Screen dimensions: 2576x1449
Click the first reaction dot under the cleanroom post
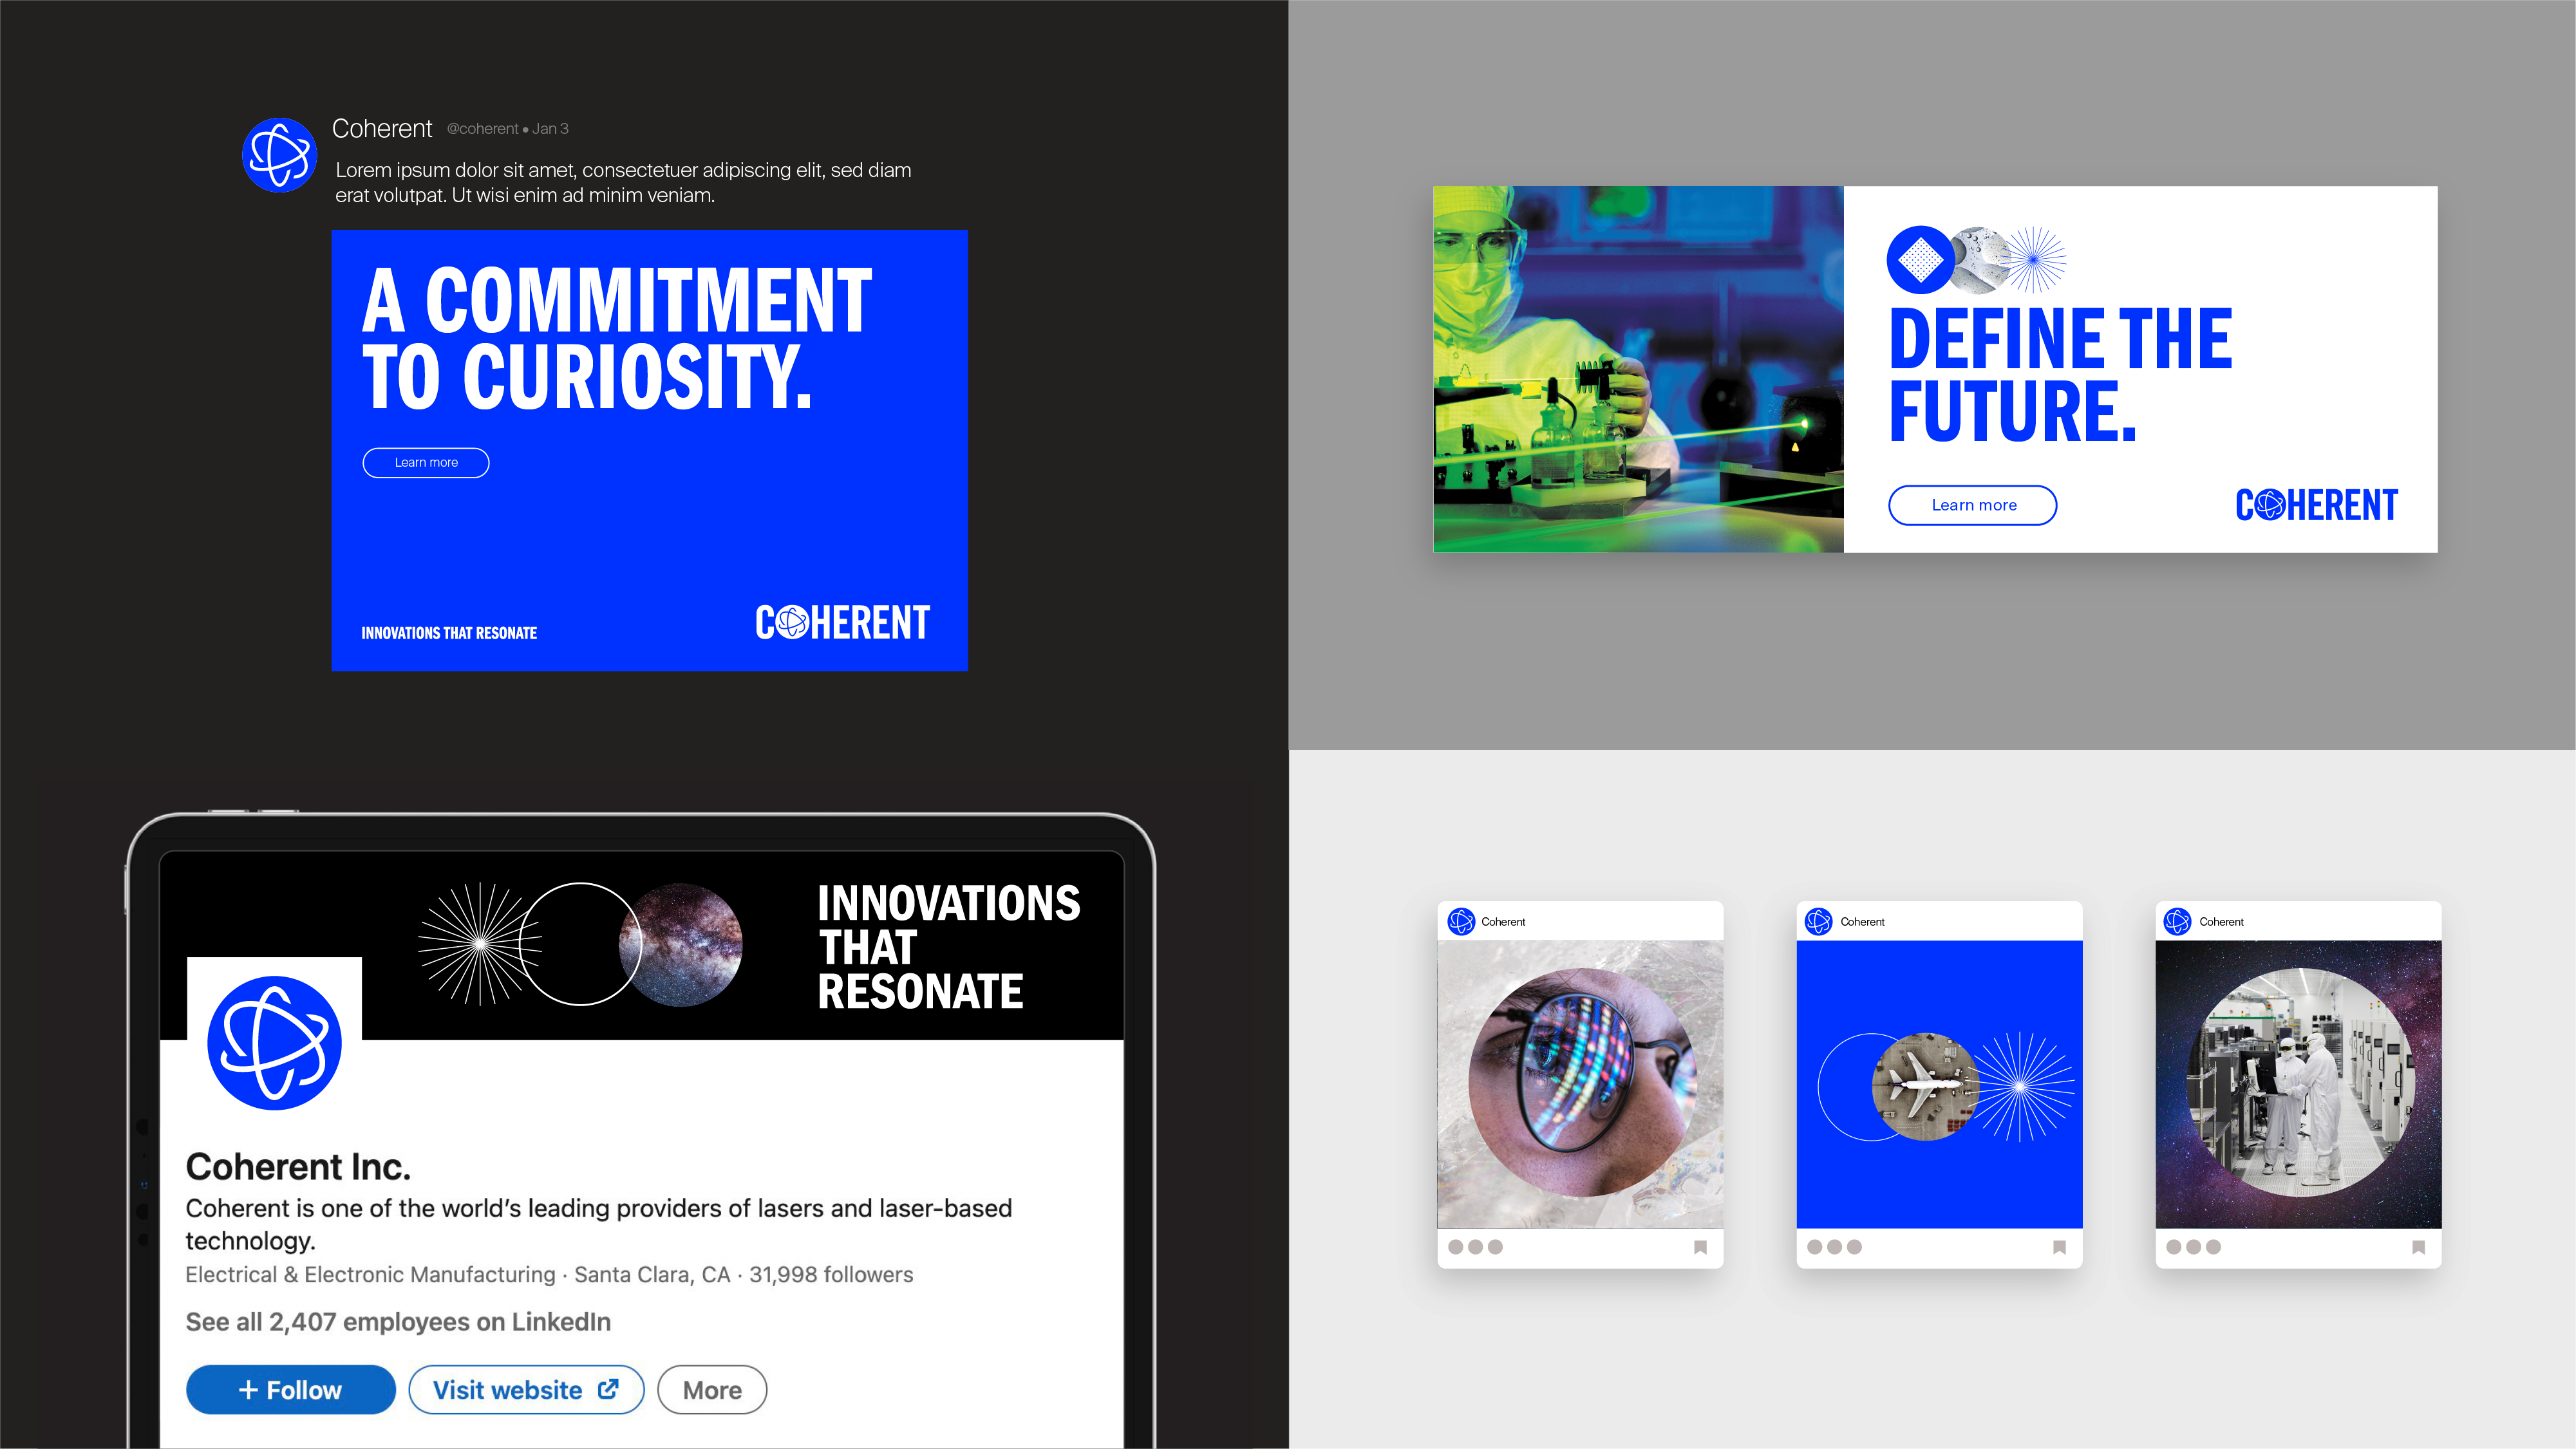click(x=2174, y=1247)
